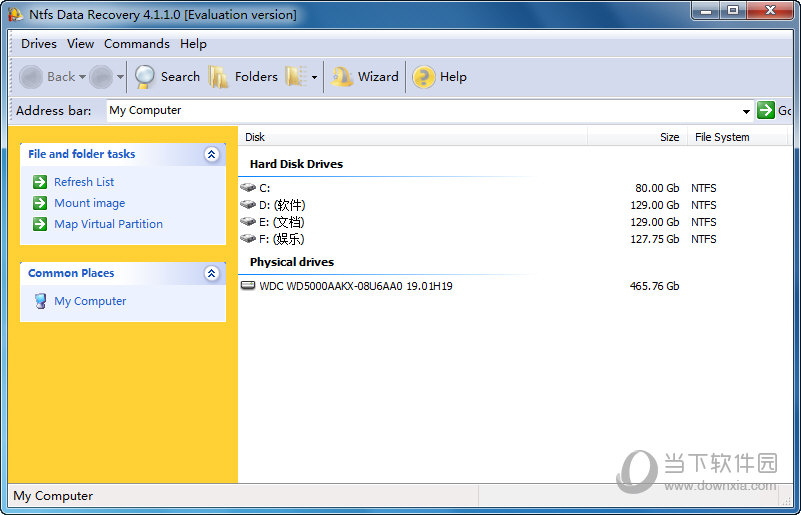The height and width of the screenshot is (515, 801).
Task: Open the Commands menu
Action: tap(137, 44)
